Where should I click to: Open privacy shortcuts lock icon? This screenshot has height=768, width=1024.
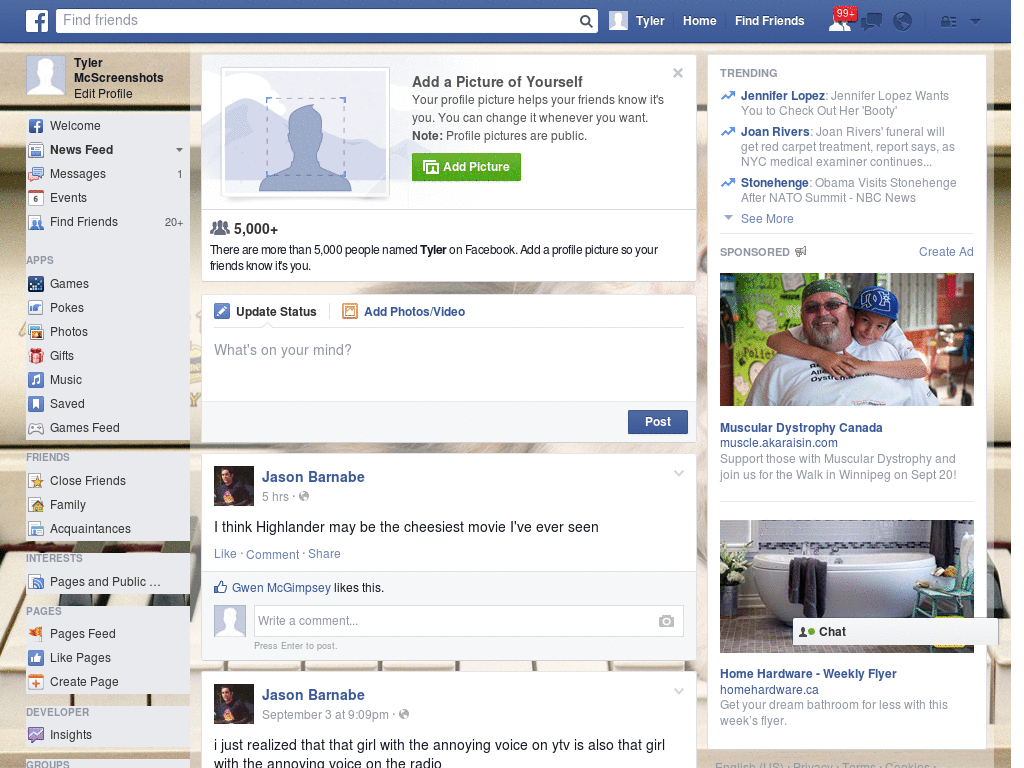(x=948, y=22)
